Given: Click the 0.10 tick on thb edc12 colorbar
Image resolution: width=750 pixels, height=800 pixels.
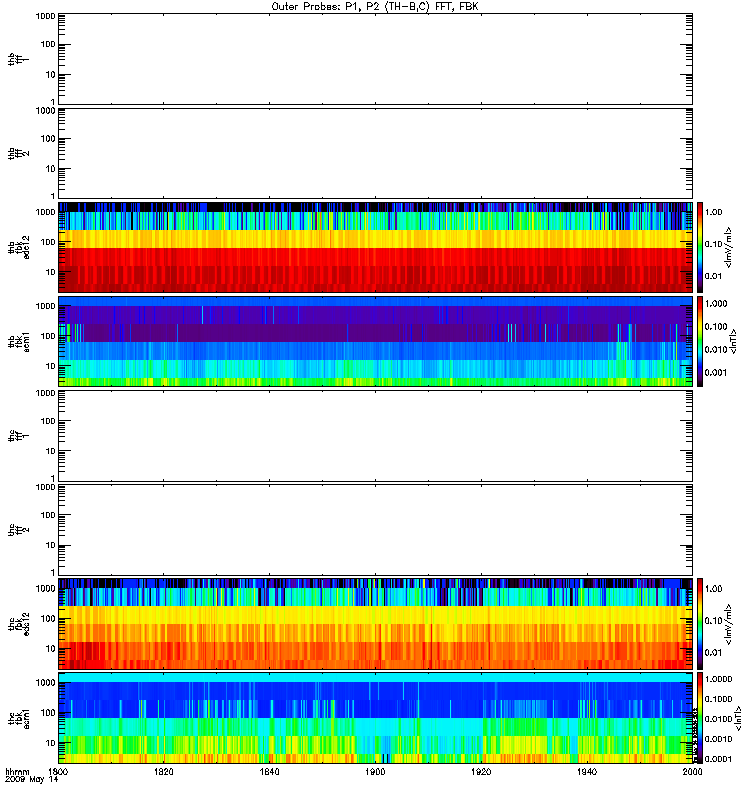Looking at the screenshot, I should (x=713, y=244).
